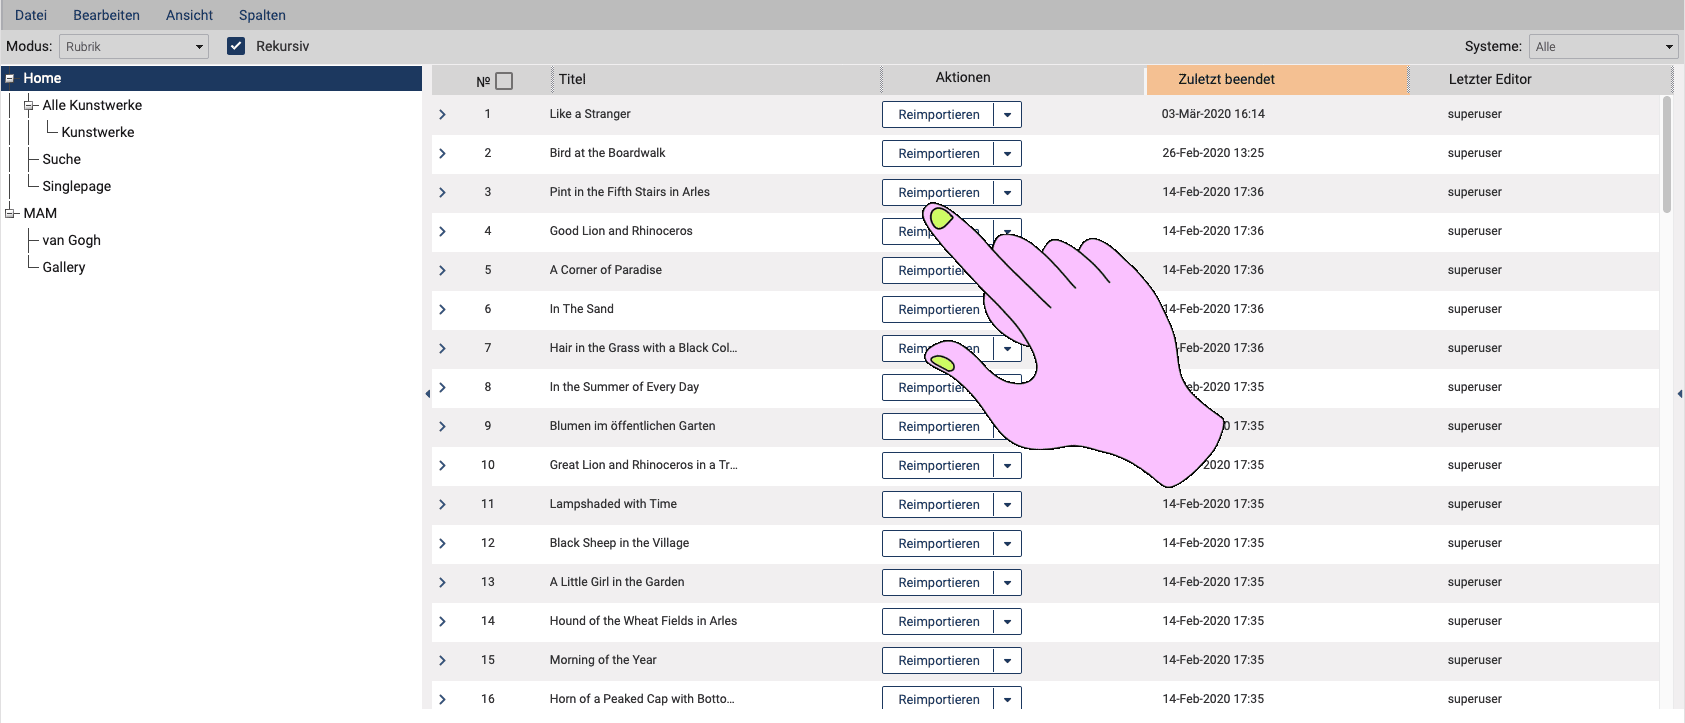Expand row 16 Horn of a Peaked Cap chevron
Image resolution: width=1685 pixels, height=723 pixels.
click(442, 699)
